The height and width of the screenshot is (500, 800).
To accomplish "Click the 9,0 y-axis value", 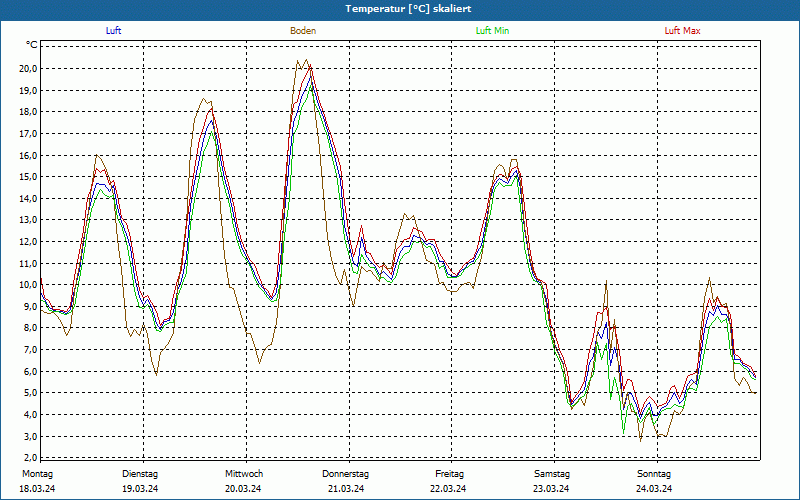I will (x=30, y=306).
